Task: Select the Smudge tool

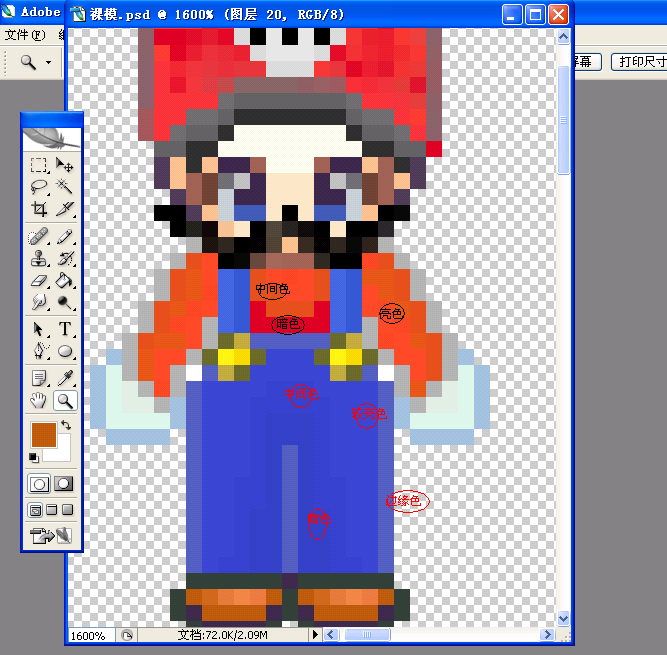Action: tap(39, 302)
